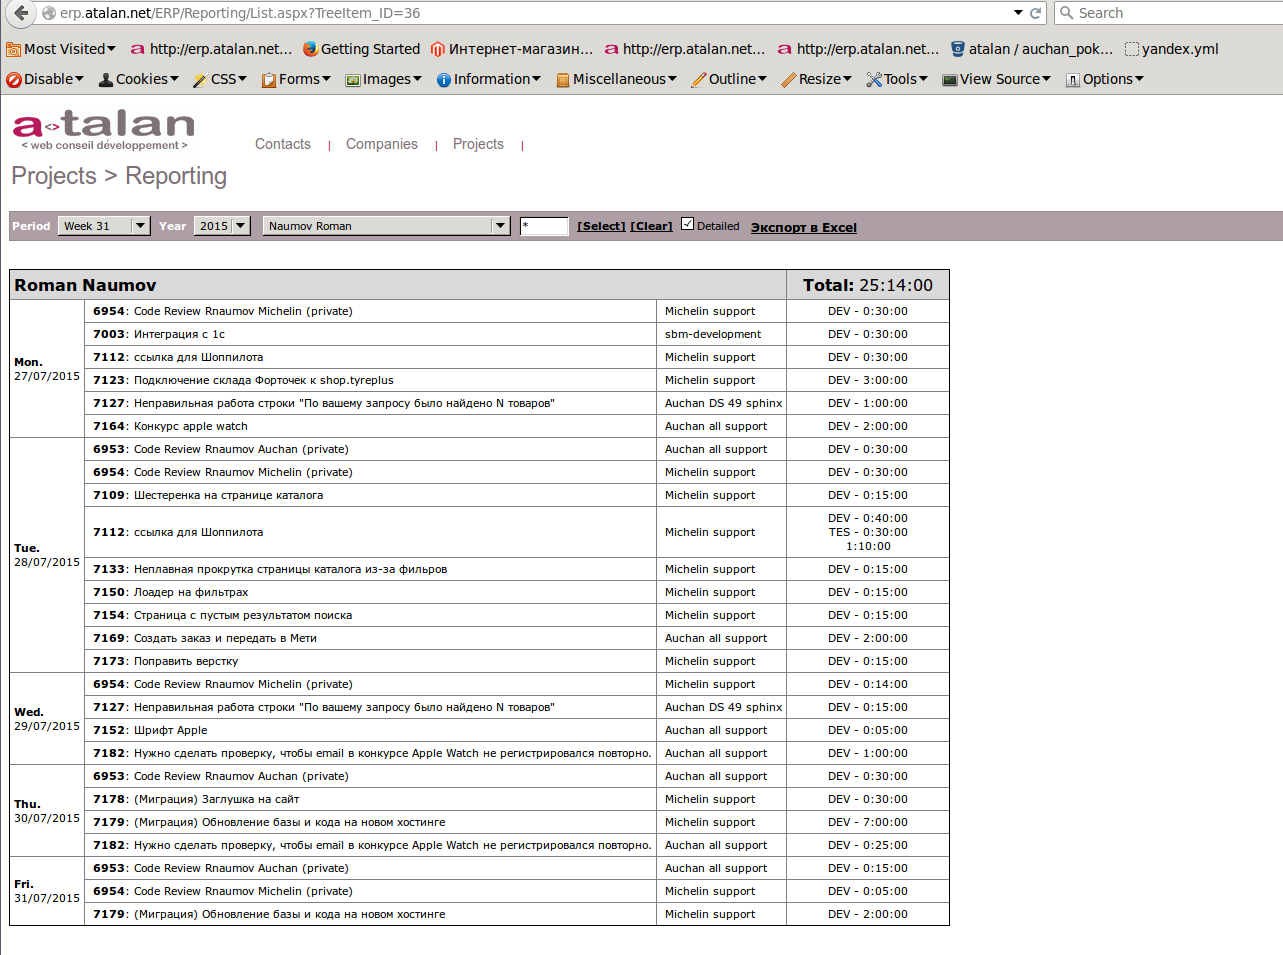Open the yandex.yml bookmark
Image resolution: width=1283 pixels, height=955 pixels.
coord(1171,49)
